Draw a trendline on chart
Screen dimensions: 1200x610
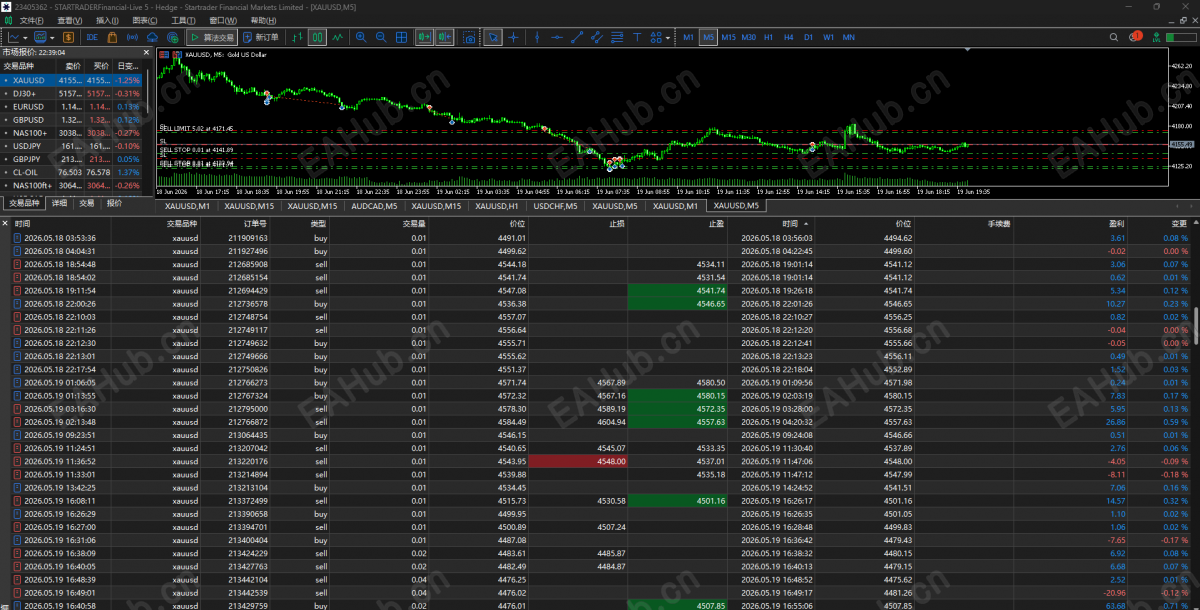coord(577,37)
